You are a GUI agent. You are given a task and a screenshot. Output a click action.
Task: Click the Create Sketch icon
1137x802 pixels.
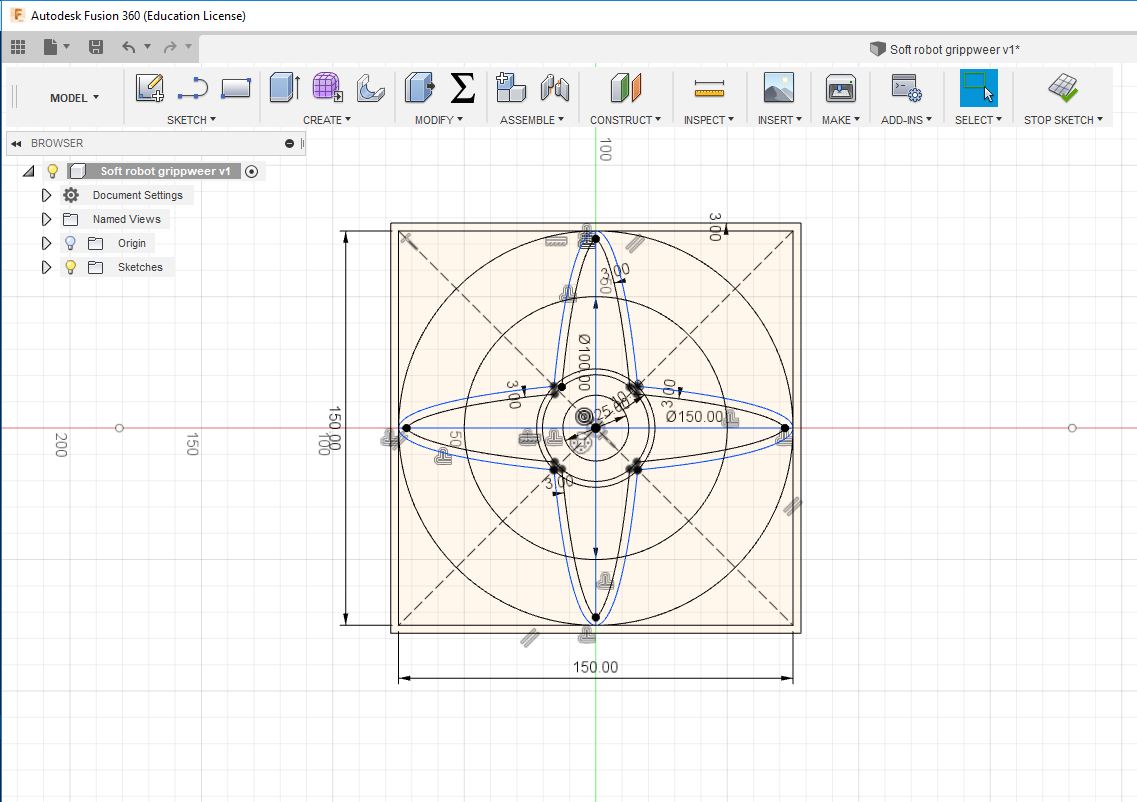[x=150, y=89]
